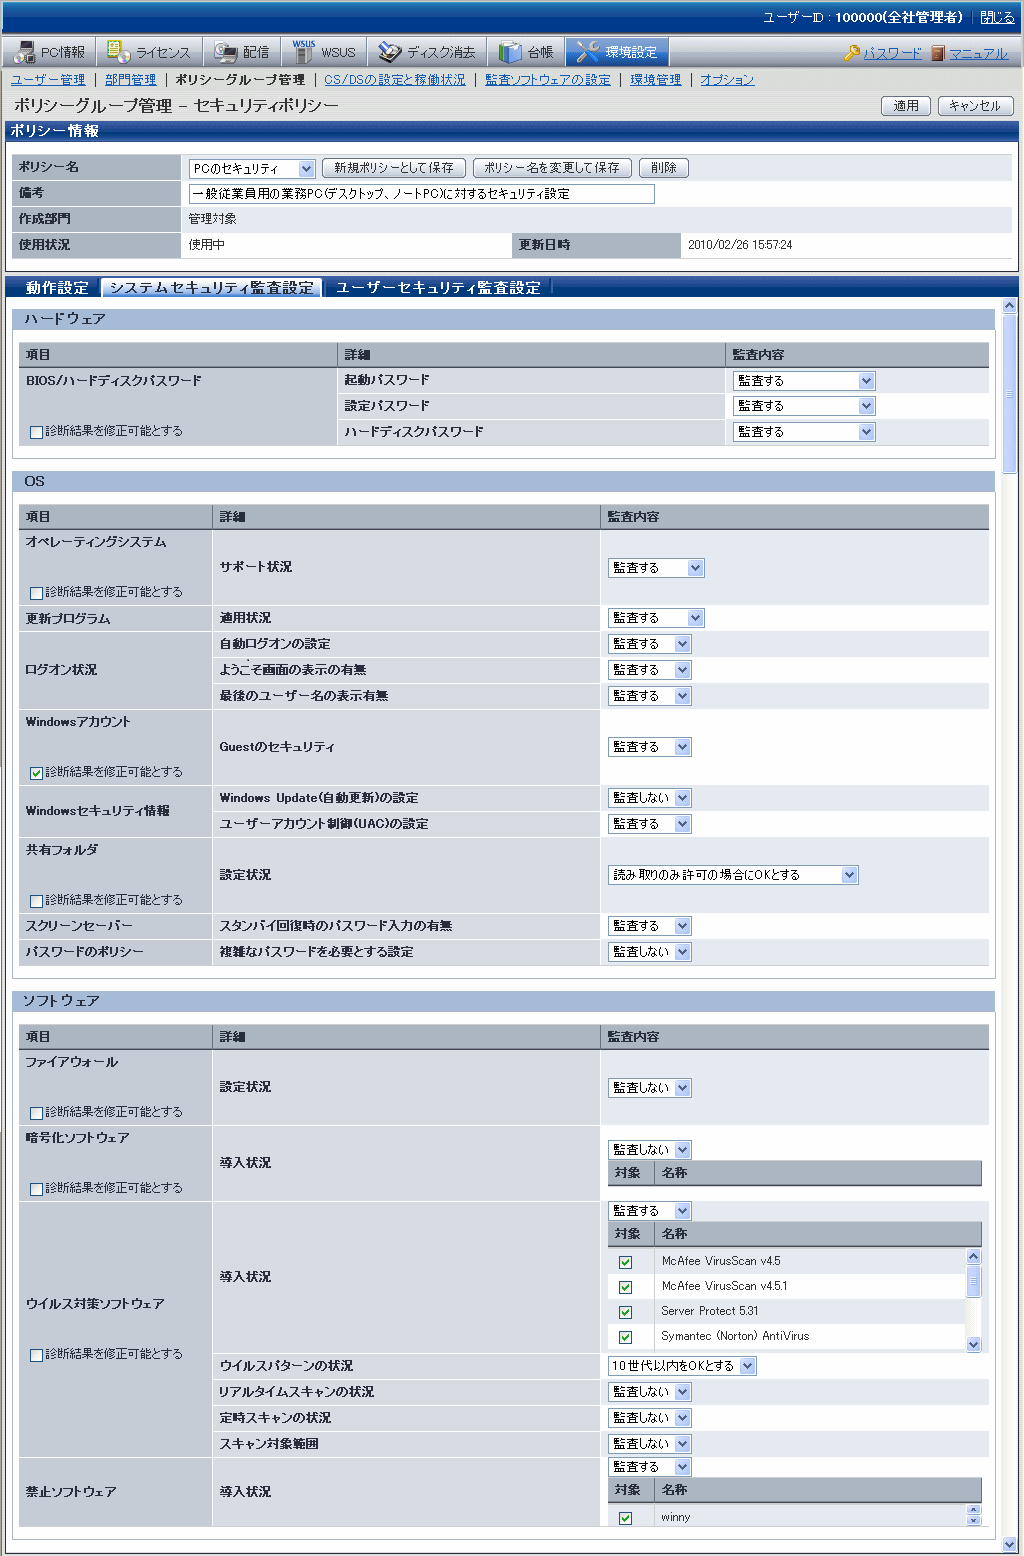Click main panel scrollbar down arrow
1024x1556 pixels.
point(1009,1545)
